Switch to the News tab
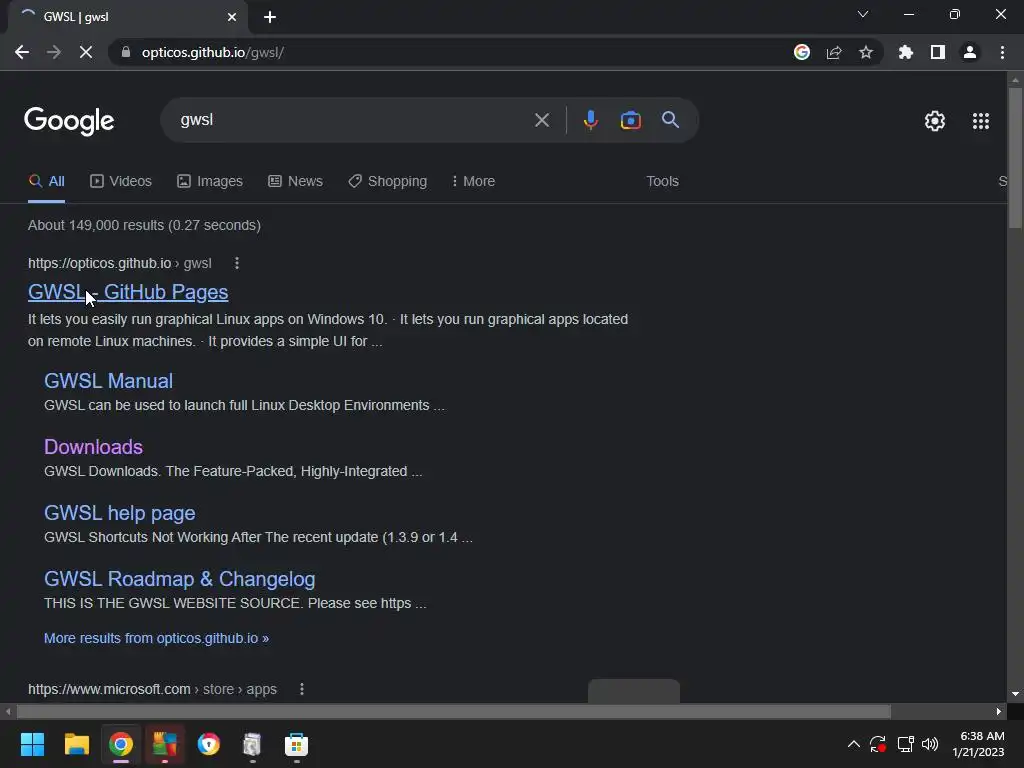The width and height of the screenshot is (1024, 768). [295, 181]
